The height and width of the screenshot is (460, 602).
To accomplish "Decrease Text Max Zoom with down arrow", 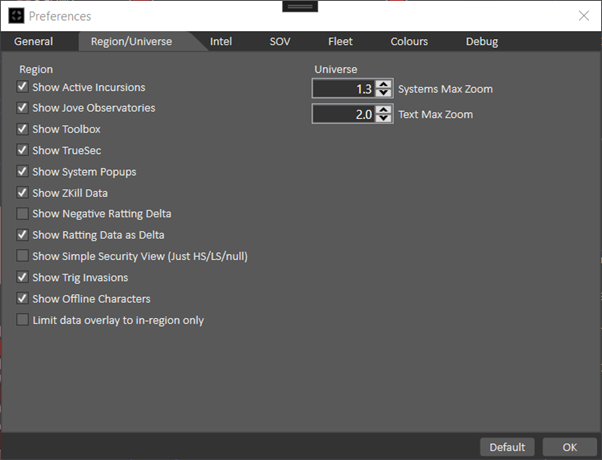I will coord(384,120).
